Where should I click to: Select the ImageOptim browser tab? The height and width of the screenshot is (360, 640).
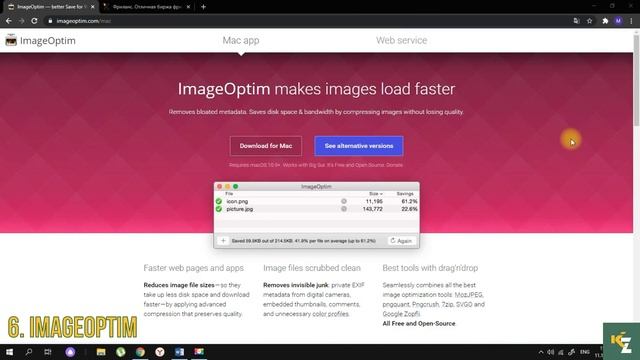[50, 7]
